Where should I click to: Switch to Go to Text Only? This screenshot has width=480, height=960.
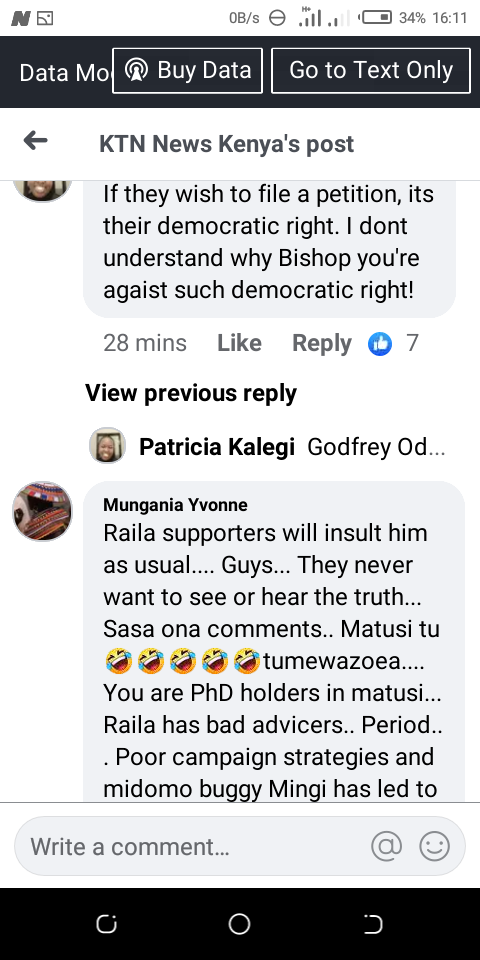[x=371, y=70]
